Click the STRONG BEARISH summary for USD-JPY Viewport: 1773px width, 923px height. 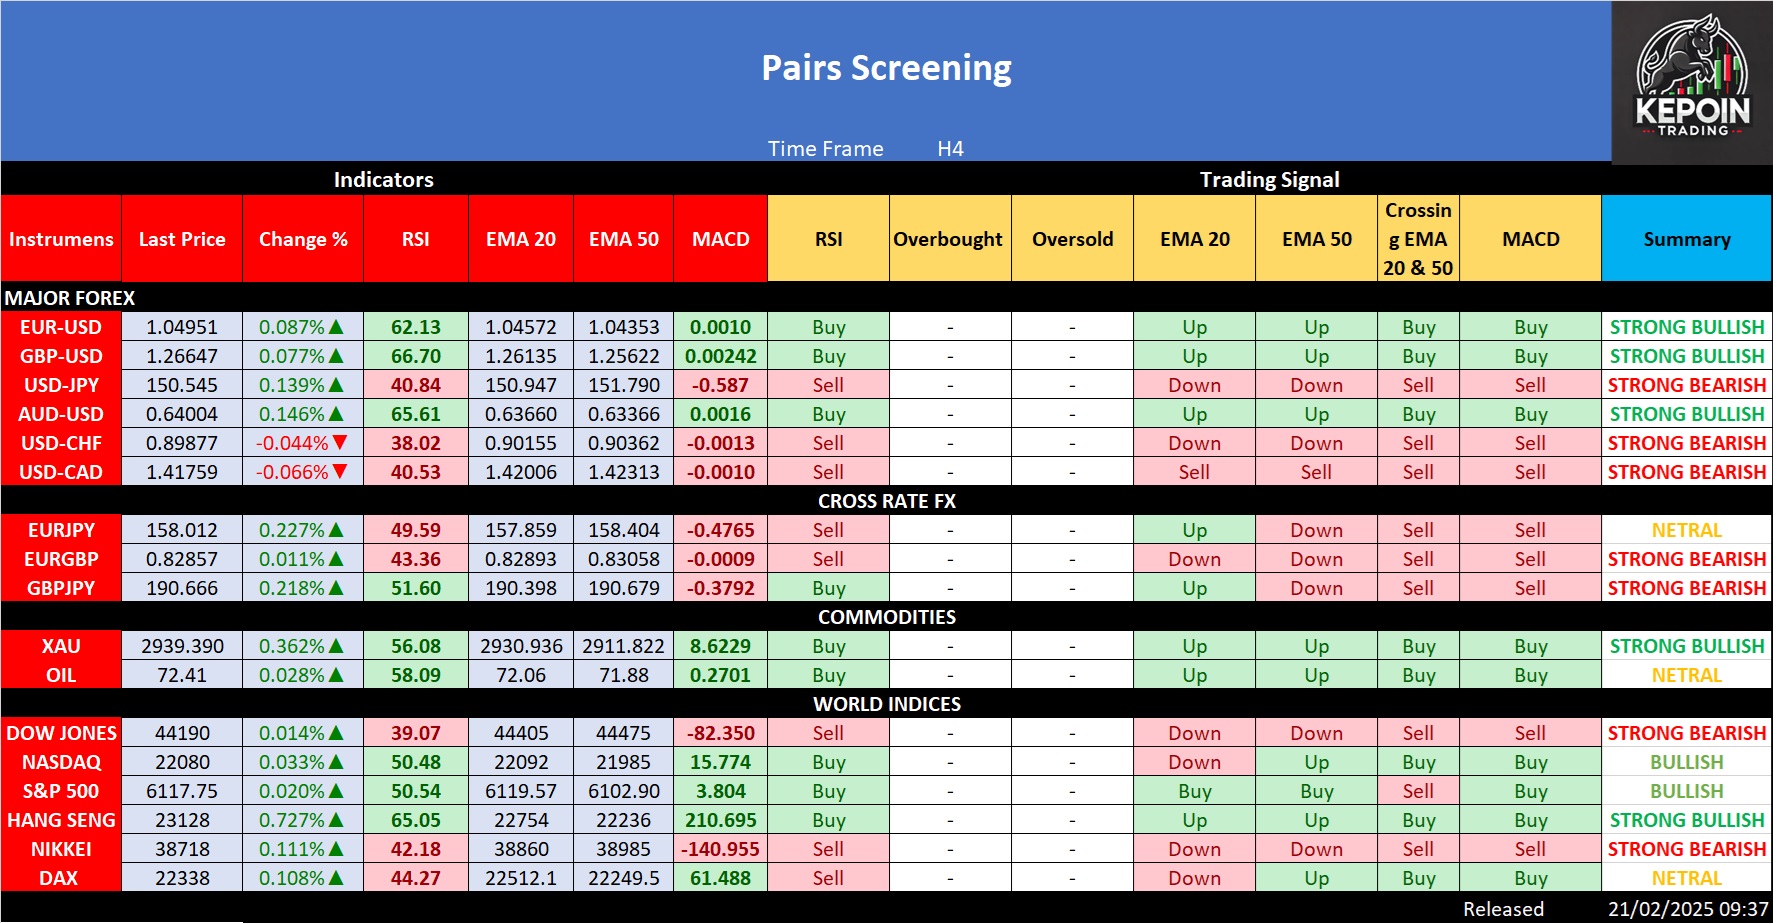pyautogui.click(x=1686, y=385)
